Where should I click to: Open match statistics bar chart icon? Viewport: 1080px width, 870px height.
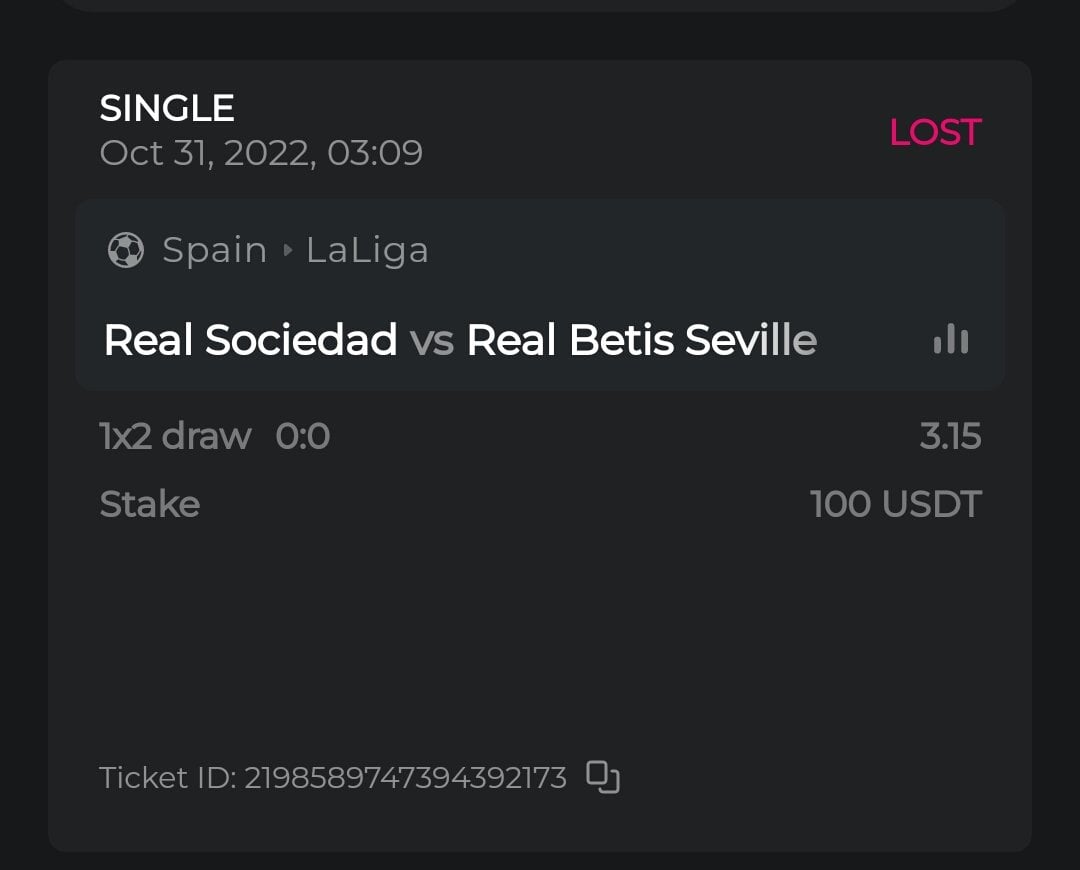pos(950,340)
